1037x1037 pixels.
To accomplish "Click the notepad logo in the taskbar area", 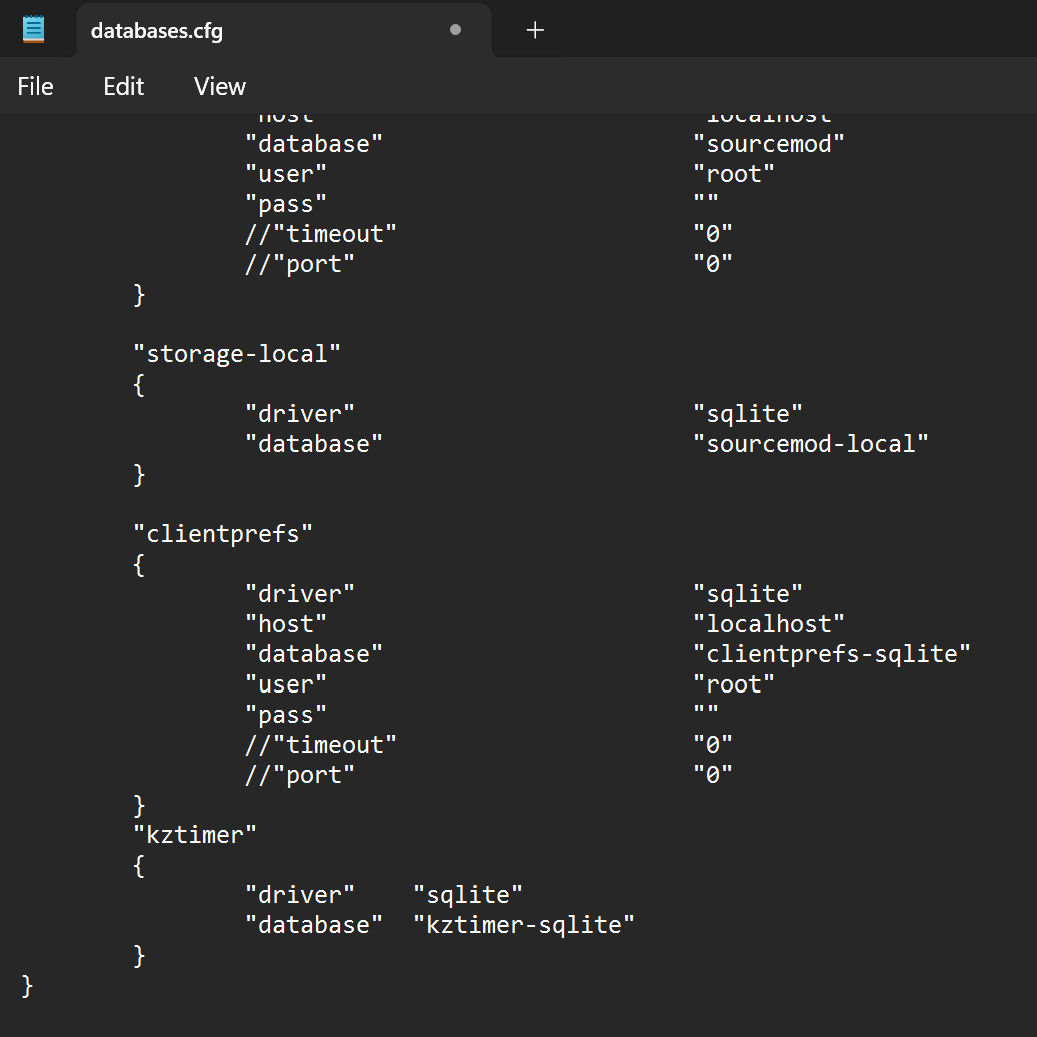I will click(33, 28).
